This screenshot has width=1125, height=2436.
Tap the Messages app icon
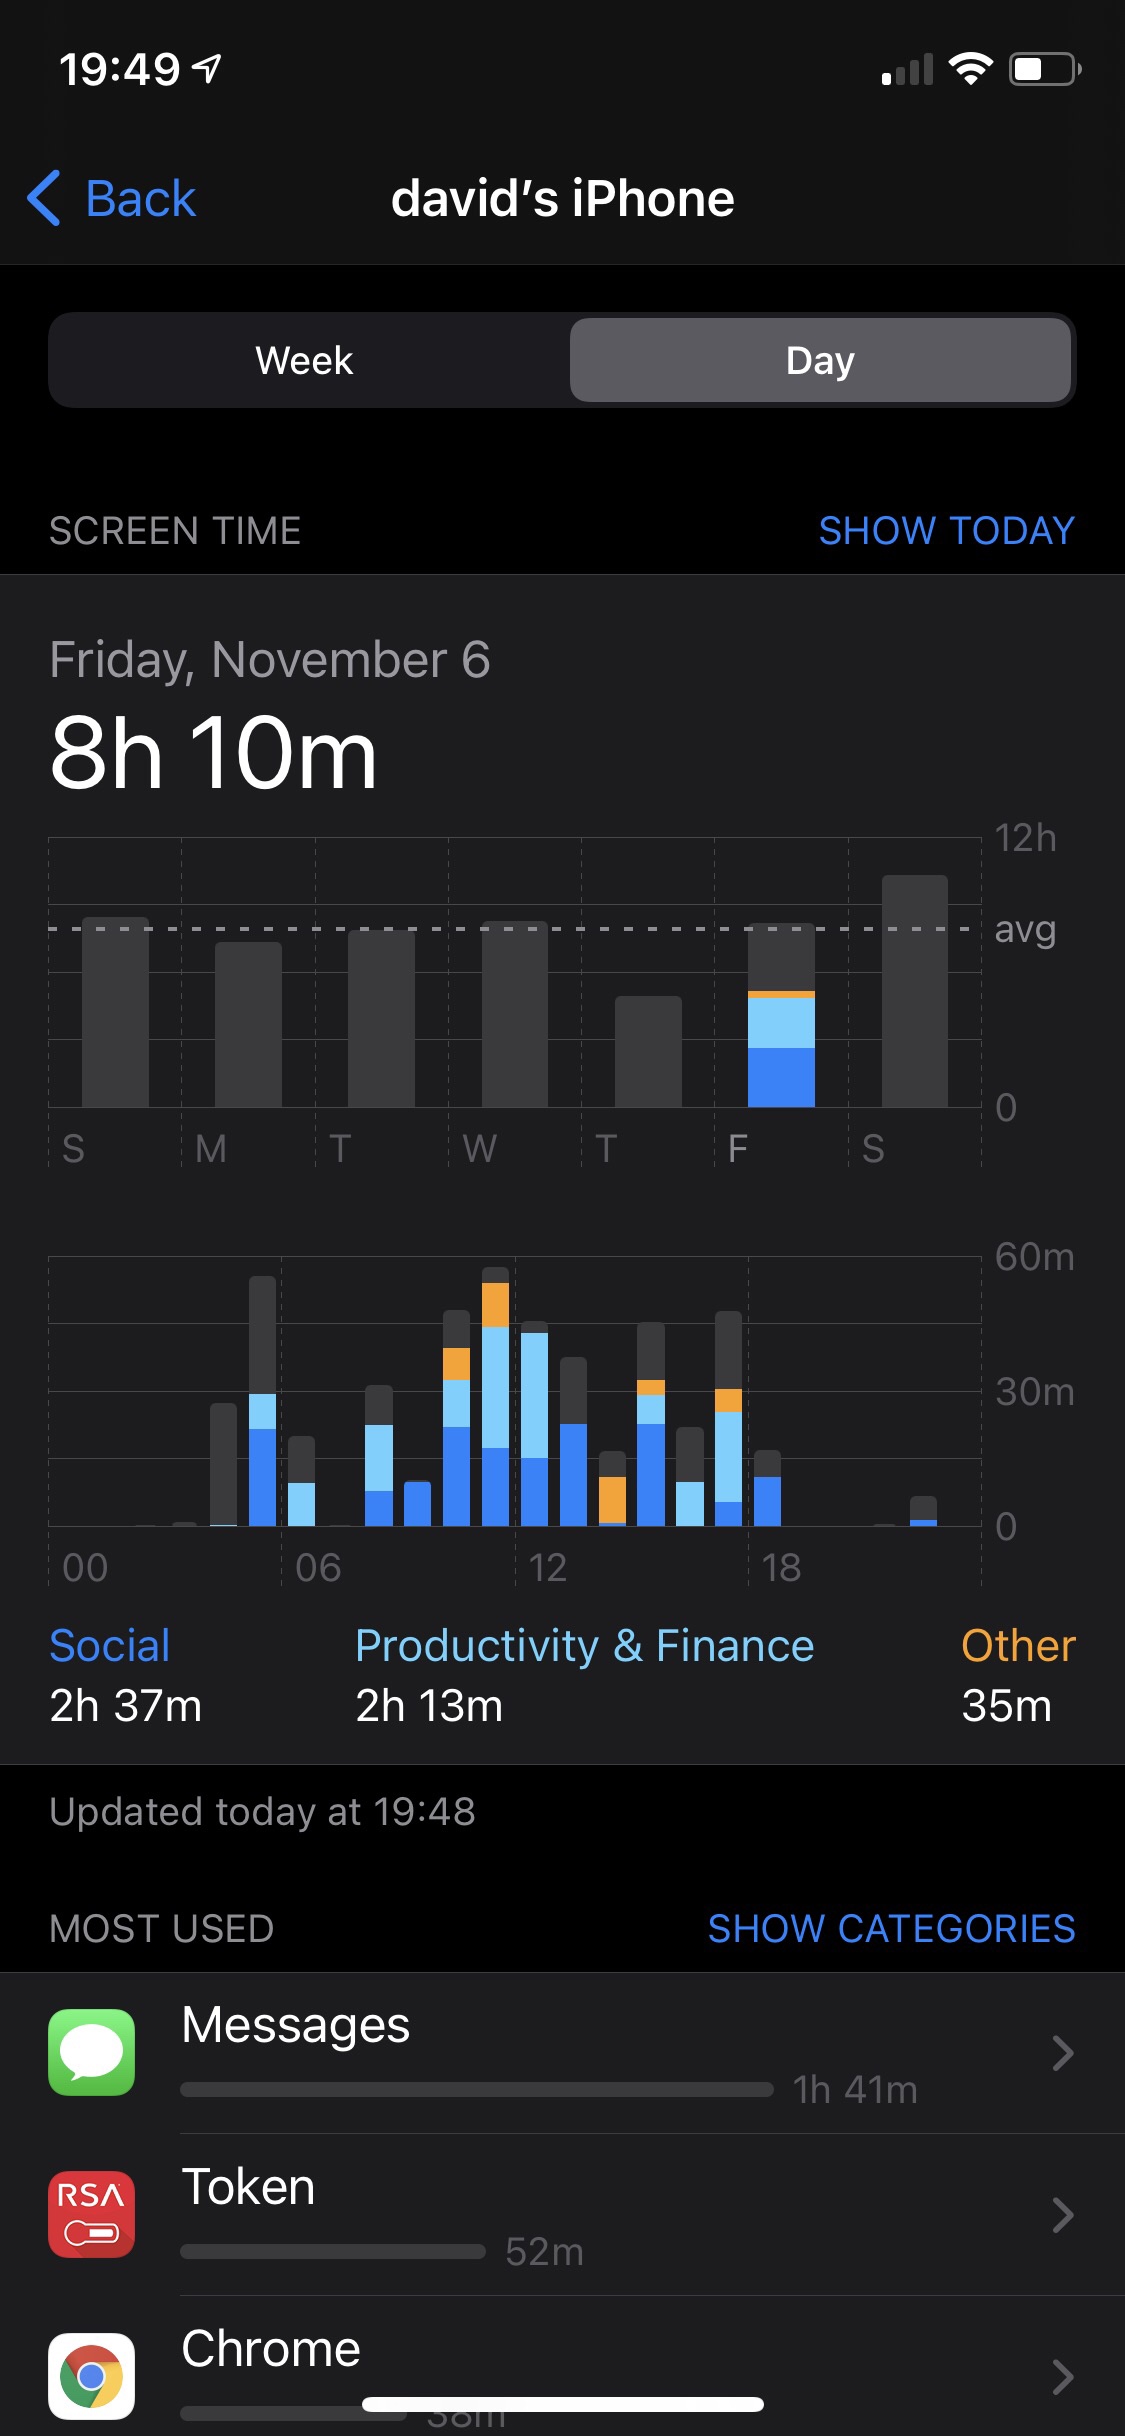click(x=91, y=2052)
